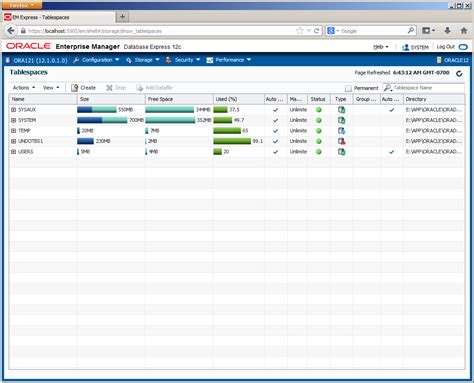The height and width of the screenshot is (383, 474).
Task: Click Auto Extend checkmark for TEMP
Action: point(275,131)
